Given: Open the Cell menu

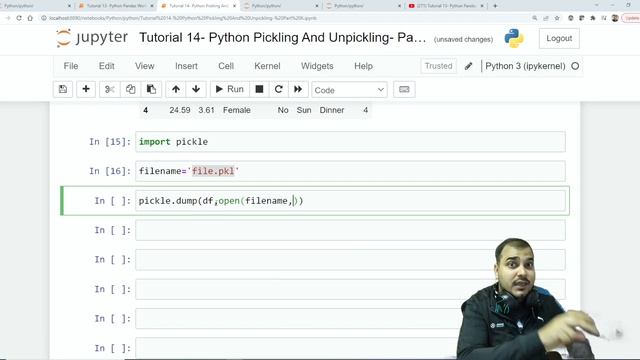Looking at the screenshot, I should pyautogui.click(x=226, y=66).
